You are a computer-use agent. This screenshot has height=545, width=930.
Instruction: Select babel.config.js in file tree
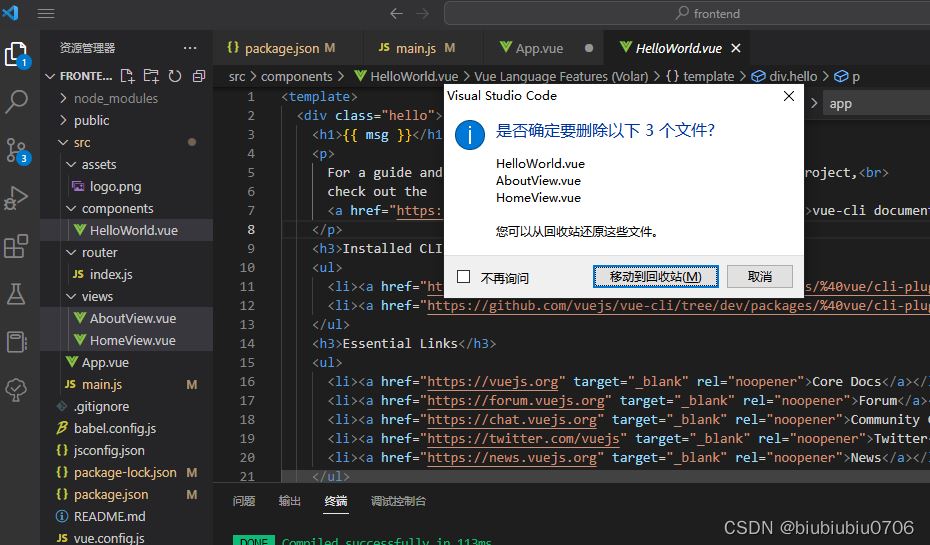pos(114,428)
